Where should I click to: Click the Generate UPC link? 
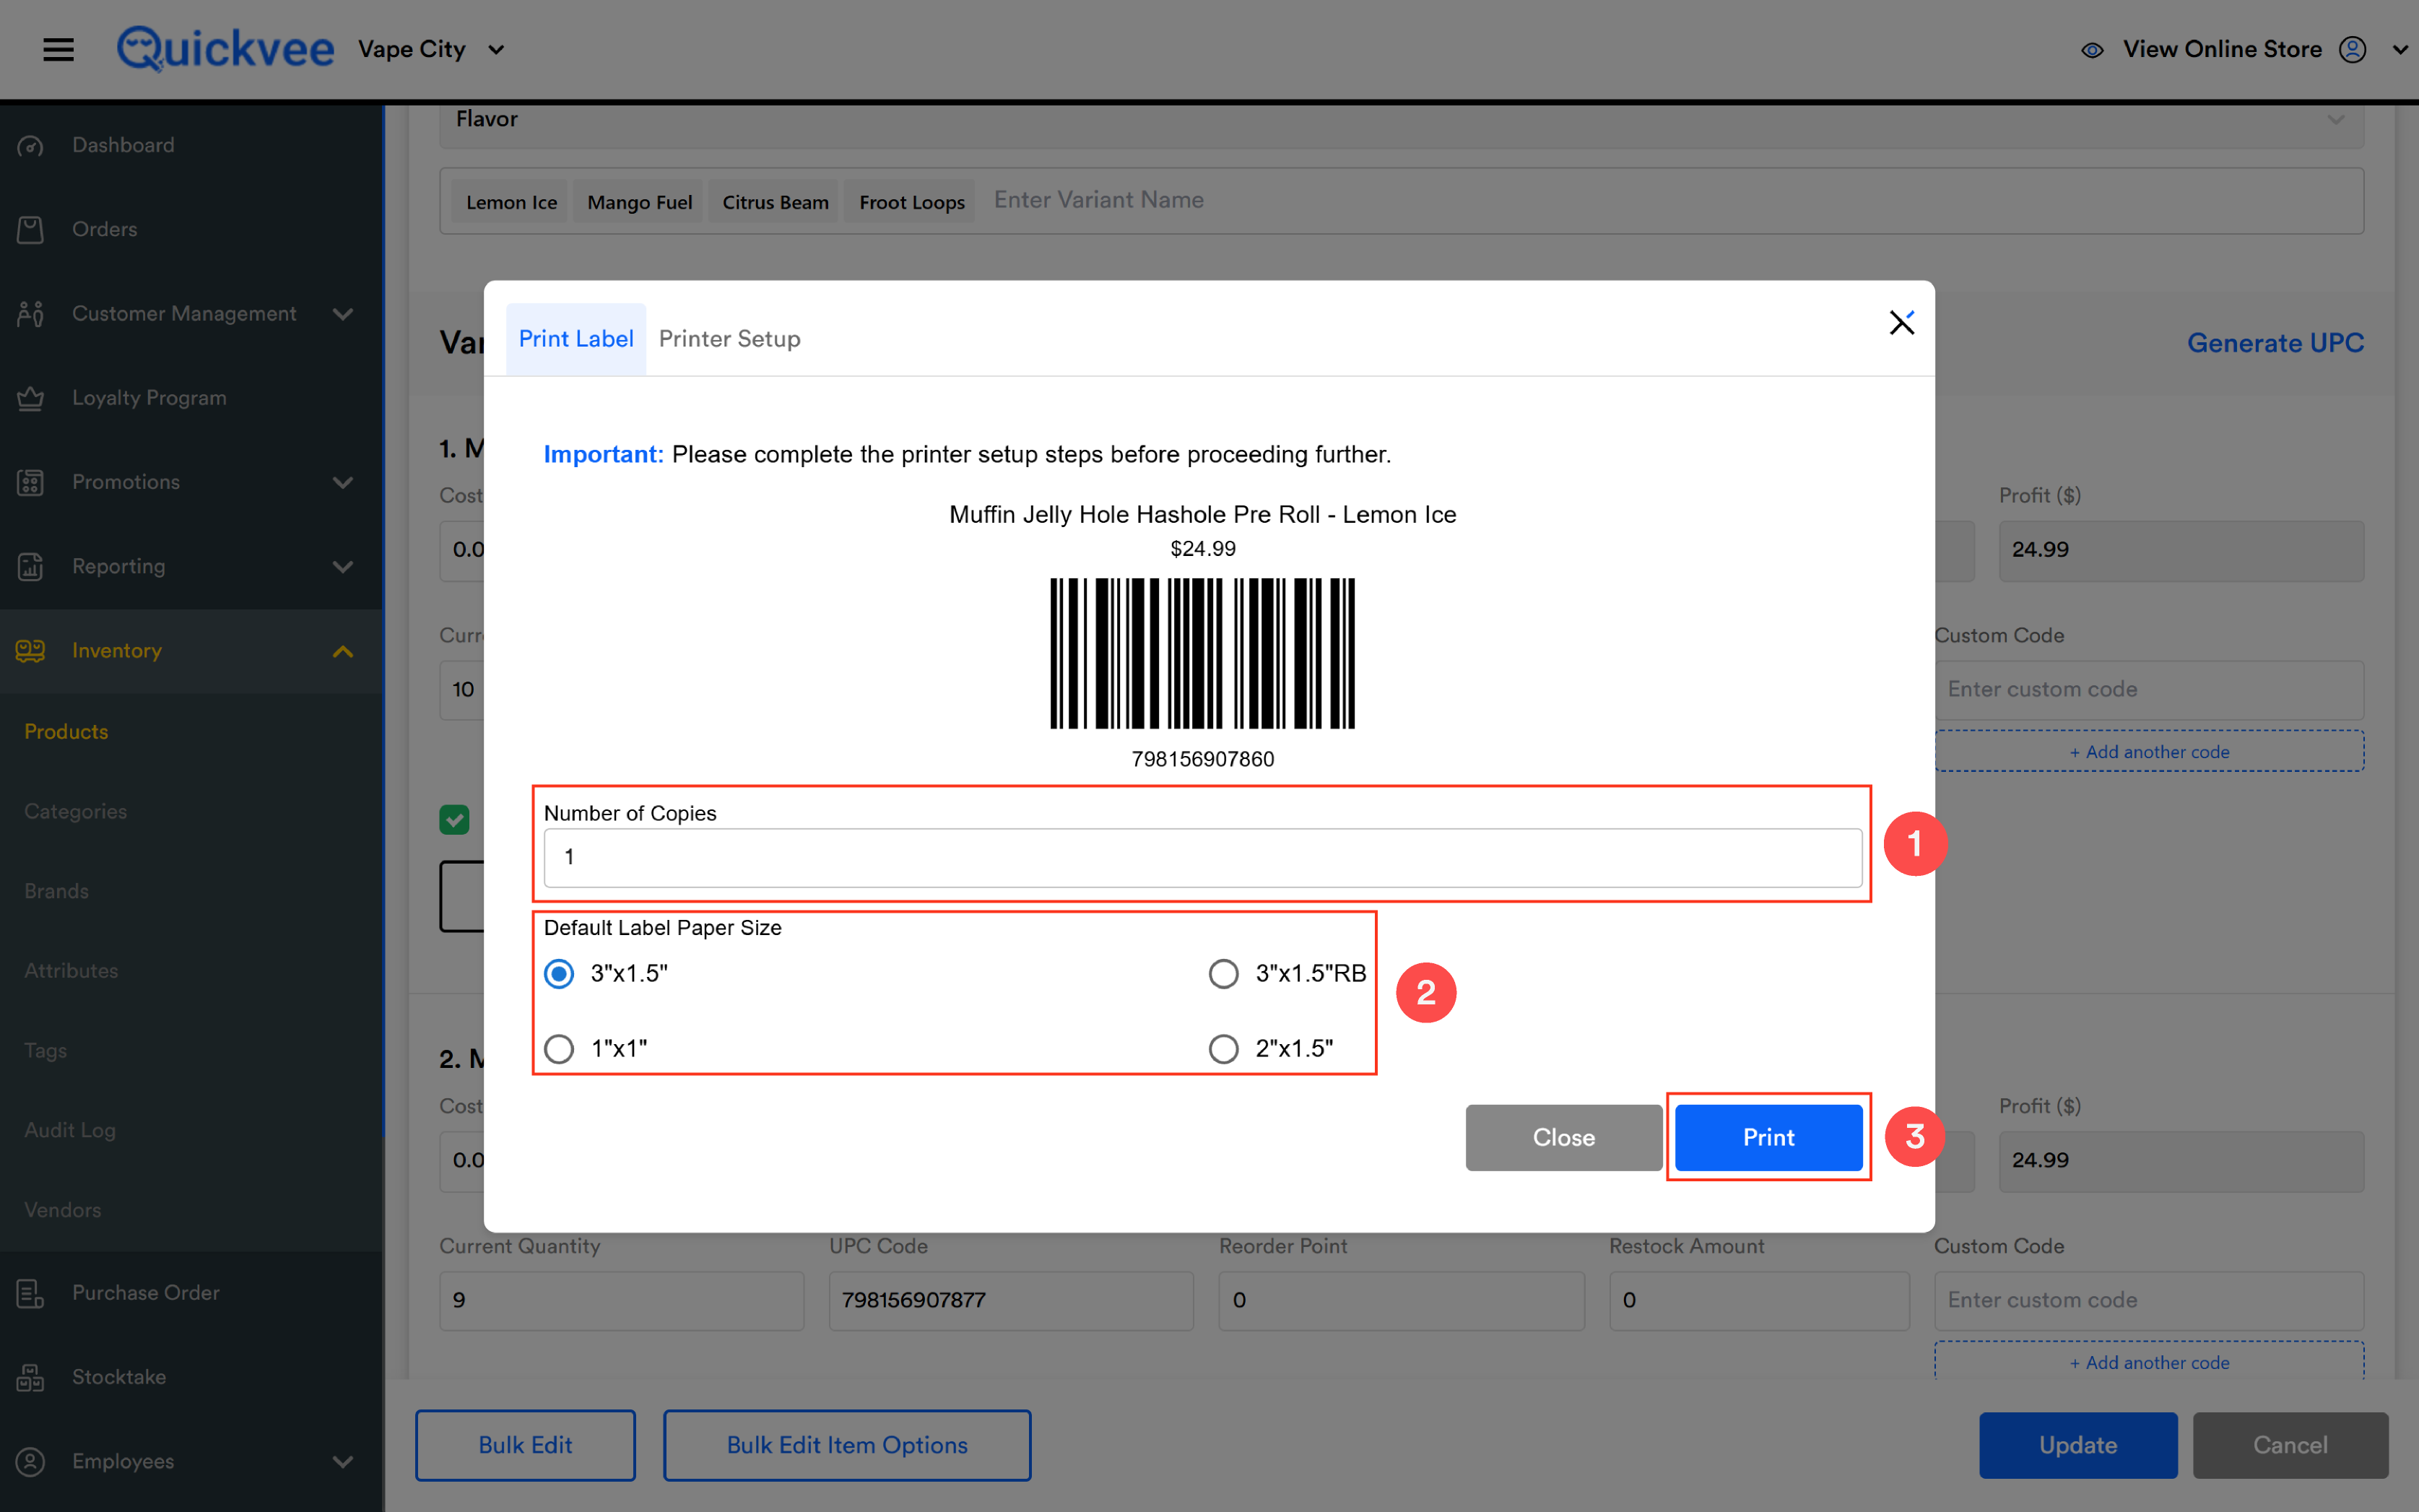2275,342
